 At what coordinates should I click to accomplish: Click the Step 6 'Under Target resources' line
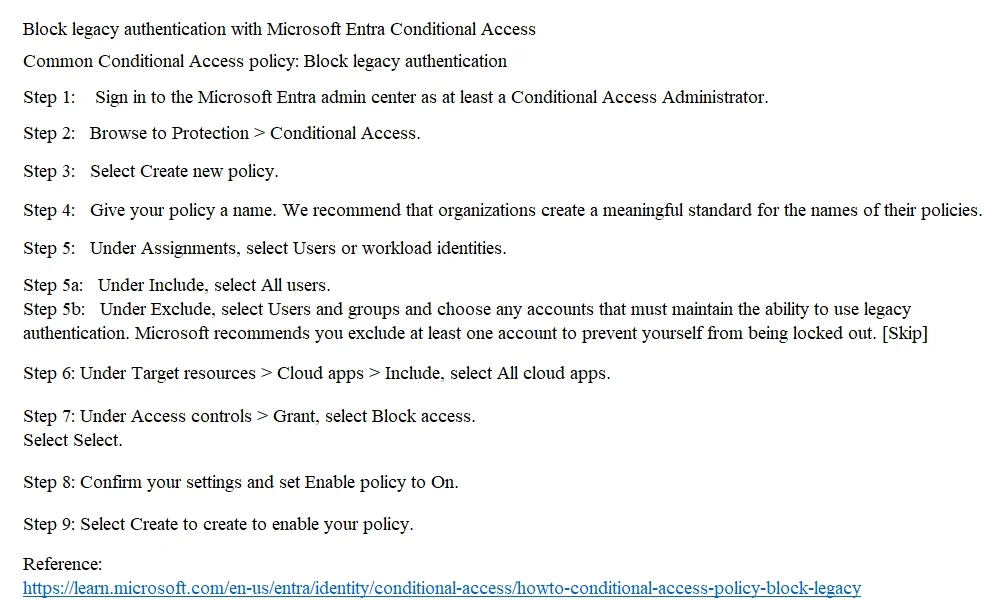[x=316, y=373]
